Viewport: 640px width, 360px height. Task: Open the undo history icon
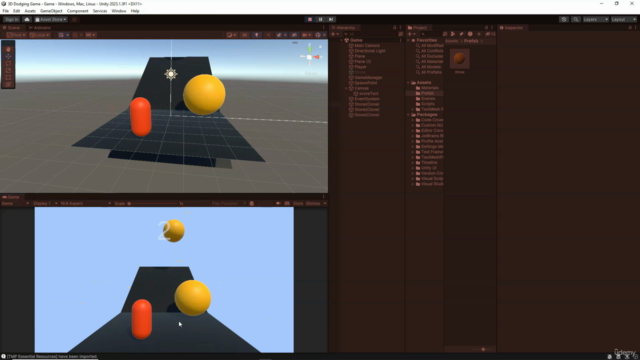click(564, 19)
